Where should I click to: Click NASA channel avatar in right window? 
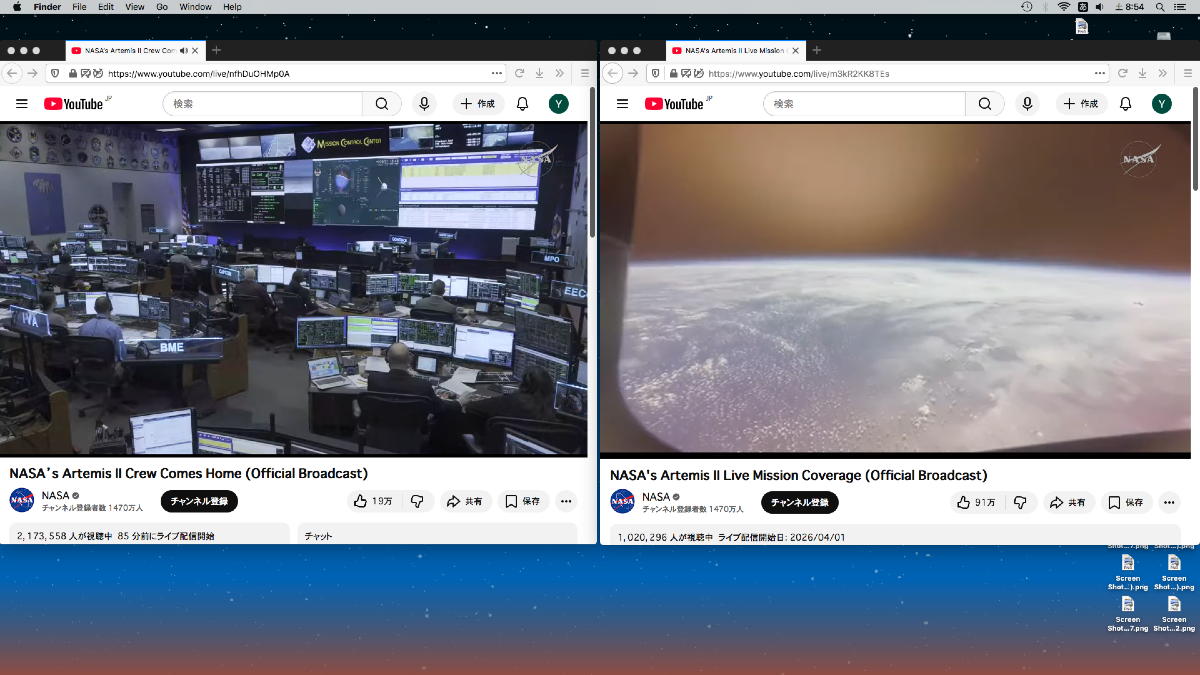click(623, 501)
